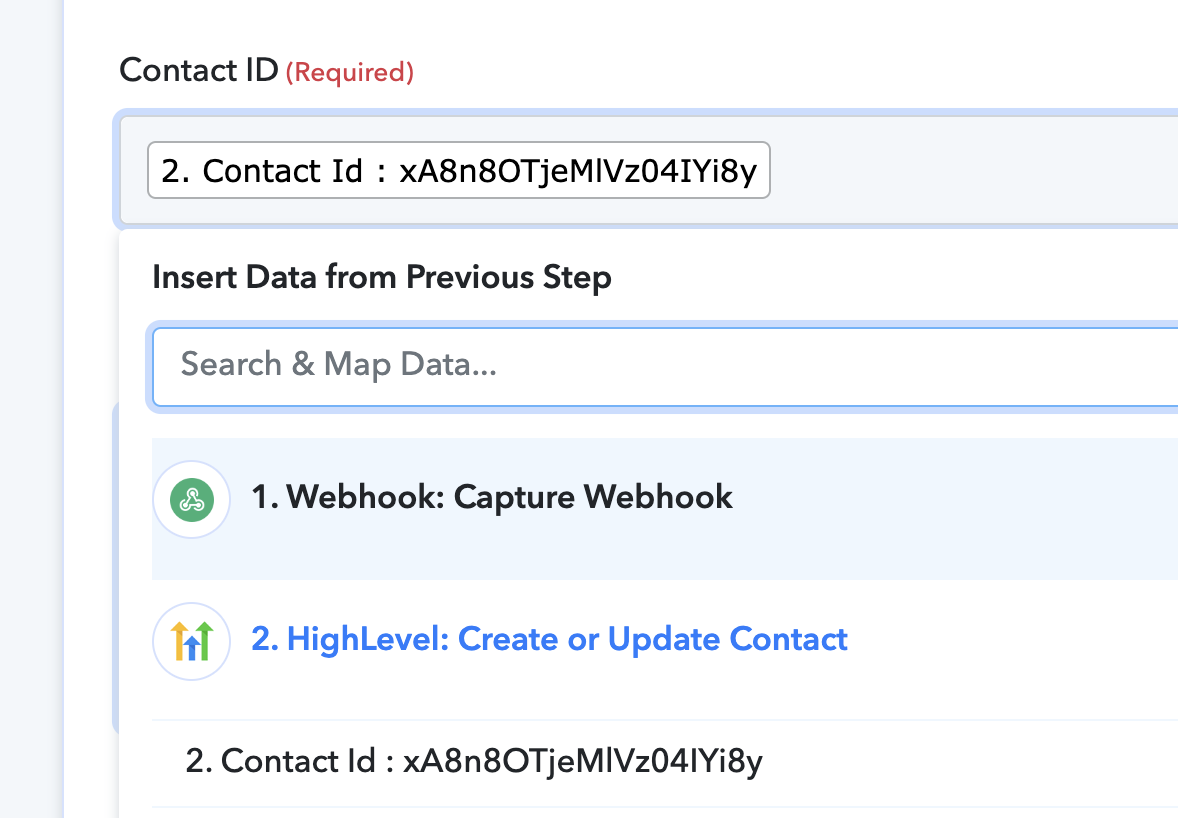This screenshot has width=1178, height=818.
Task: Click the HighLevel arrows logo icon
Action: coord(192,641)
